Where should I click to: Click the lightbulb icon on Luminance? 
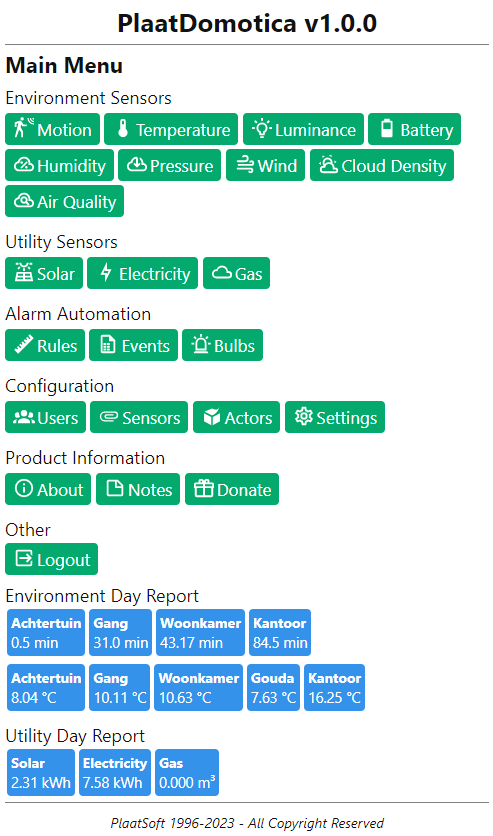click(x=262, y=128)
